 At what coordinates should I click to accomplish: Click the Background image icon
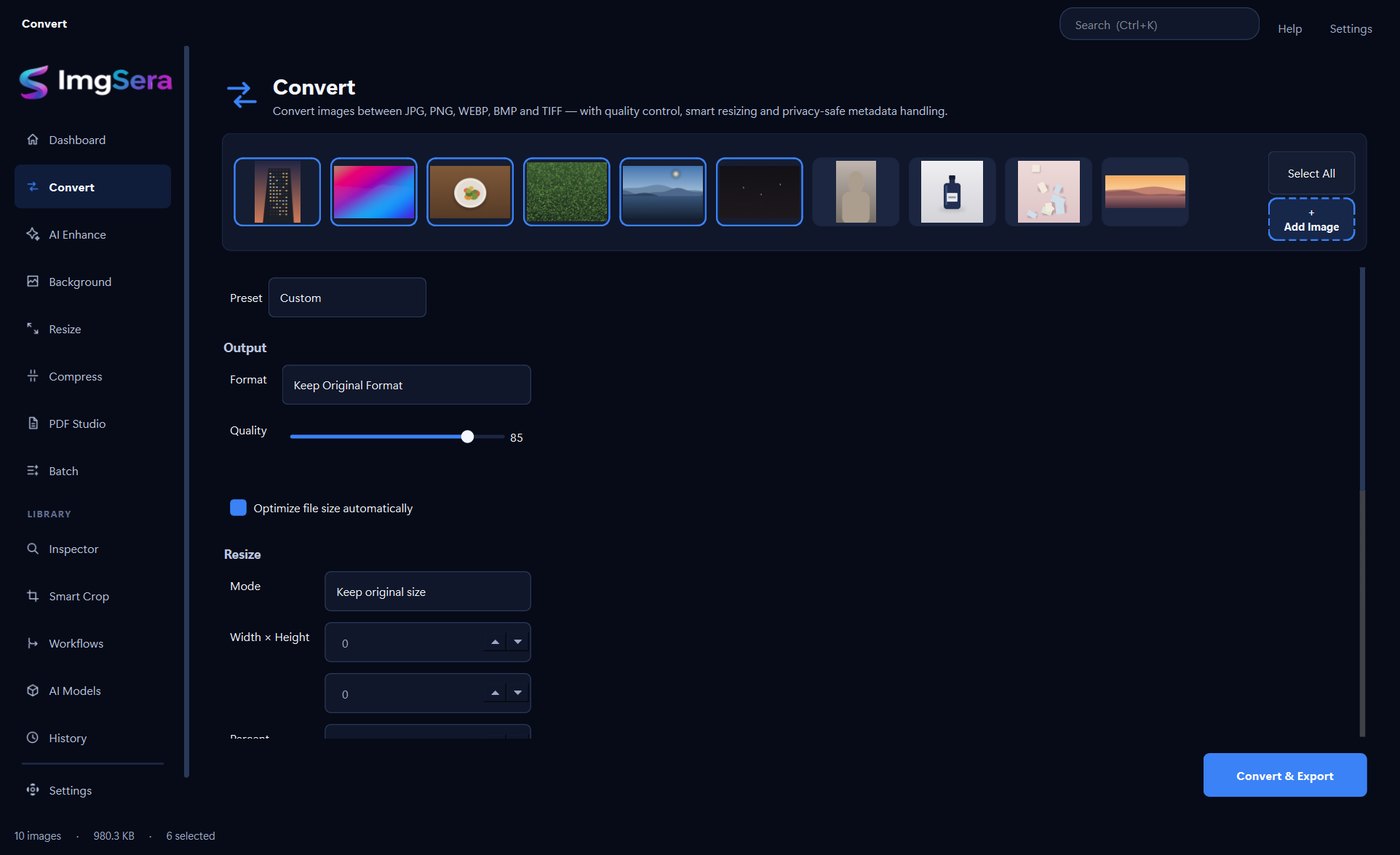click(33, 282)
